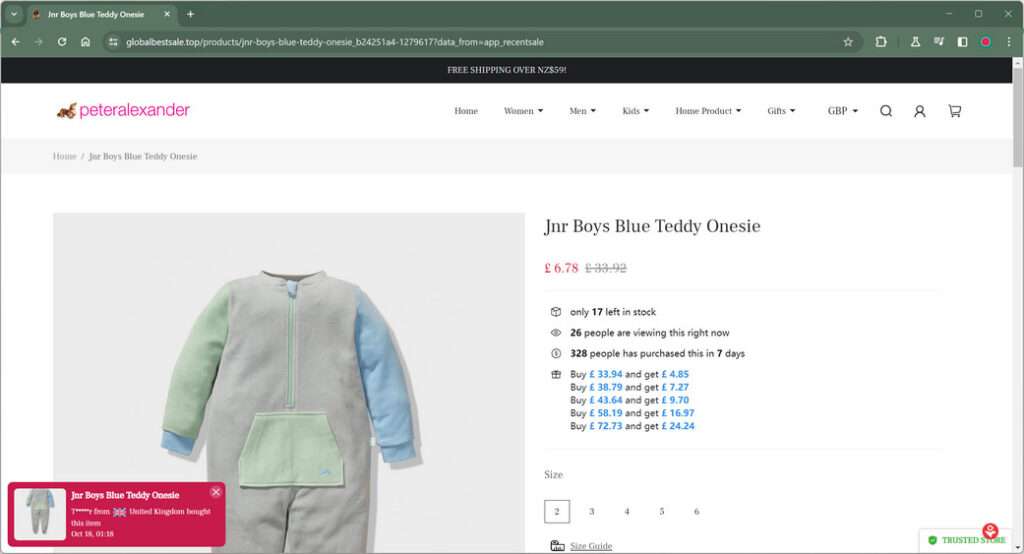Go to Home in navigation bar

(x=466, y=111)
